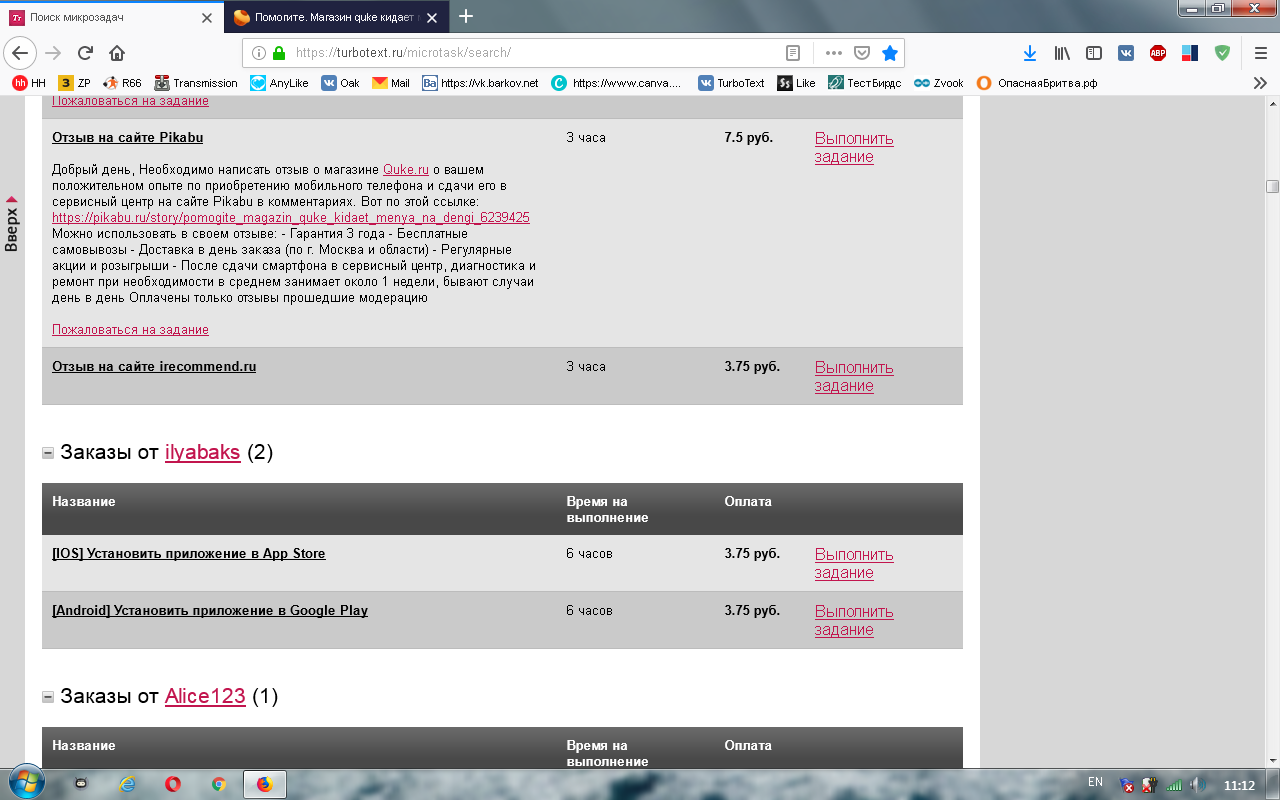Open the Отзыв на сайте Pikabu task
This screenshot has width=1280, height=800.
[127, 137]
